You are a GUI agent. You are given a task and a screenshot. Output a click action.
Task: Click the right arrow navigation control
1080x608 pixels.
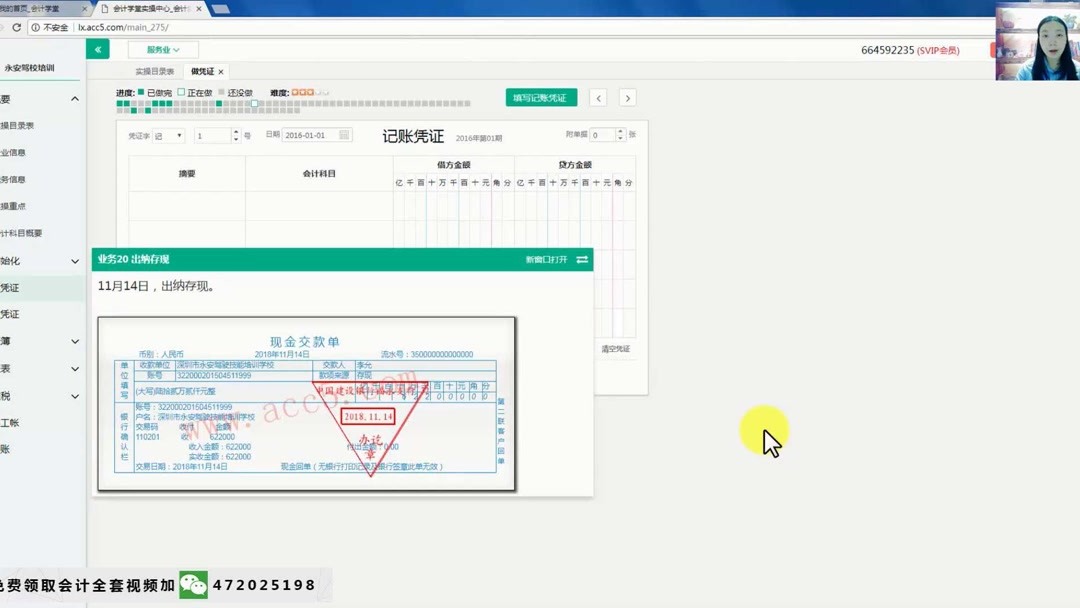click(628, 97)
